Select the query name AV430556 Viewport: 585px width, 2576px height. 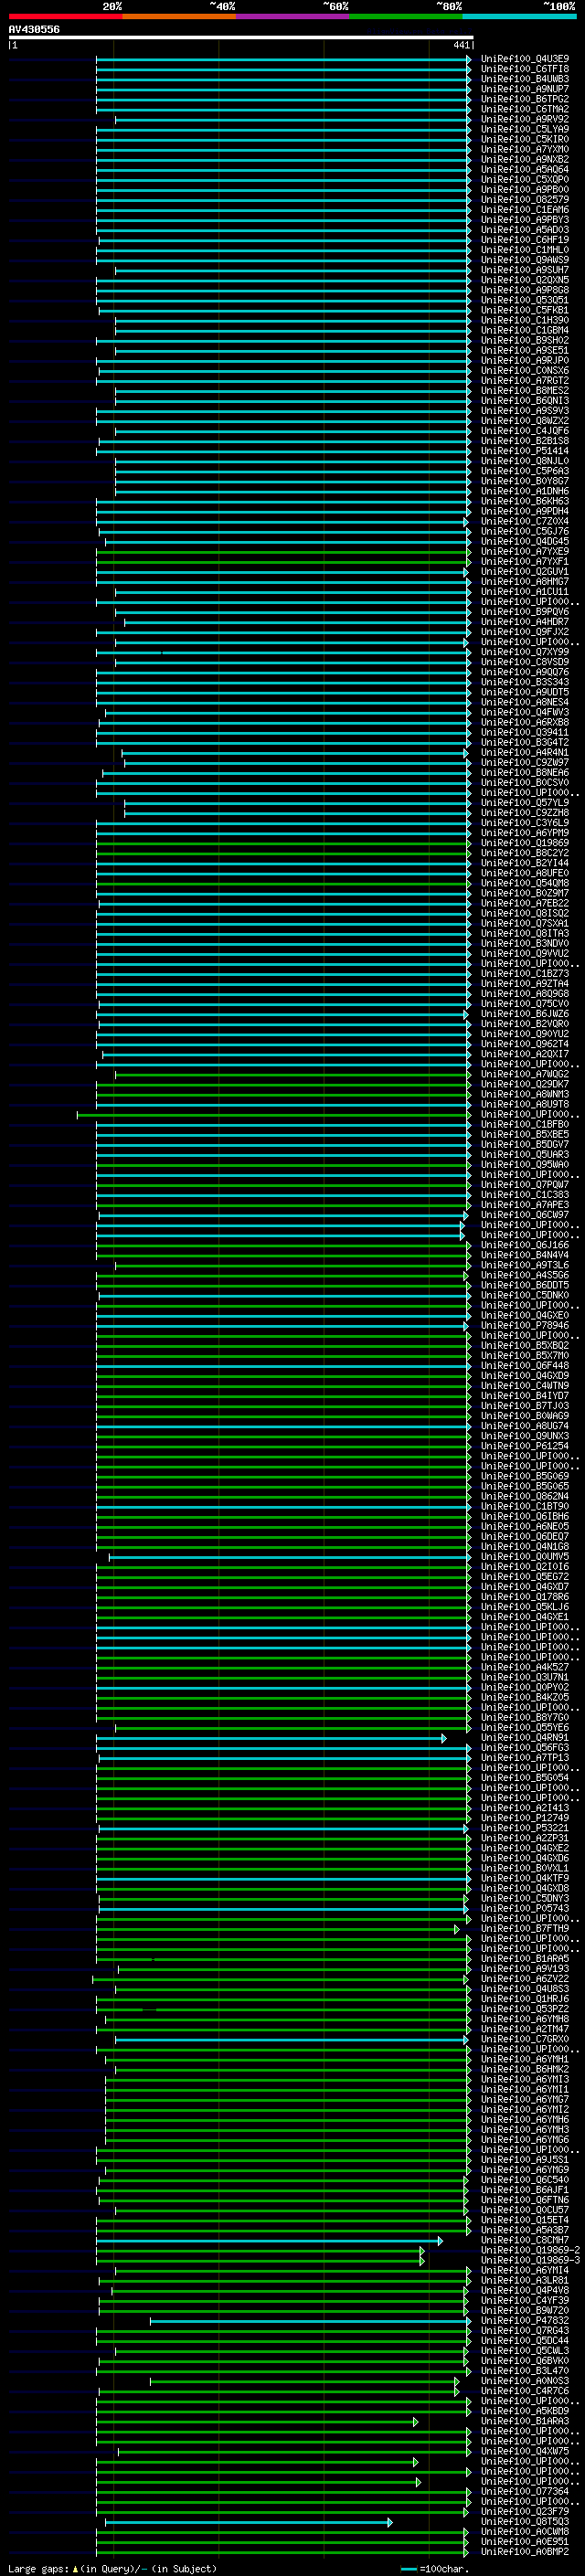click(34, 30)
